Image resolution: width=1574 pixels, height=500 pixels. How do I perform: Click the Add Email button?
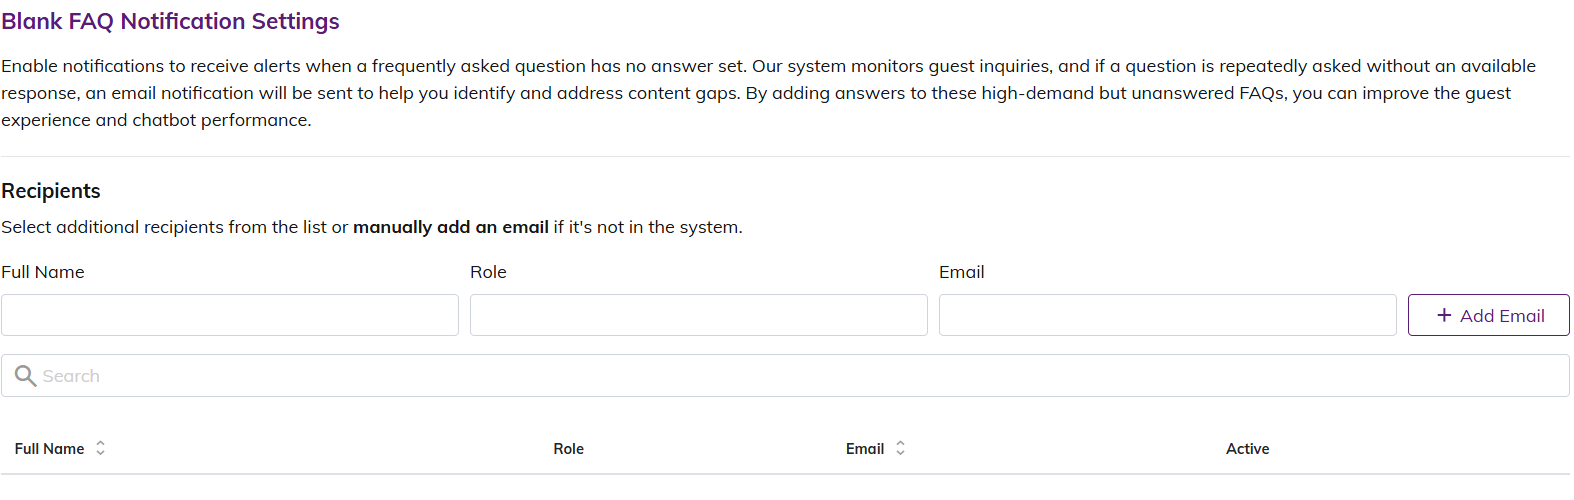point(1488,315)
